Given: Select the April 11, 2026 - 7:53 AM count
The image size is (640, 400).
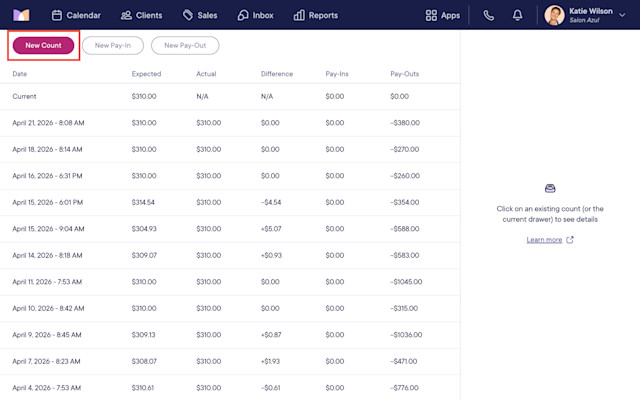Looking at the screenshot, I should tap(230, 282).
